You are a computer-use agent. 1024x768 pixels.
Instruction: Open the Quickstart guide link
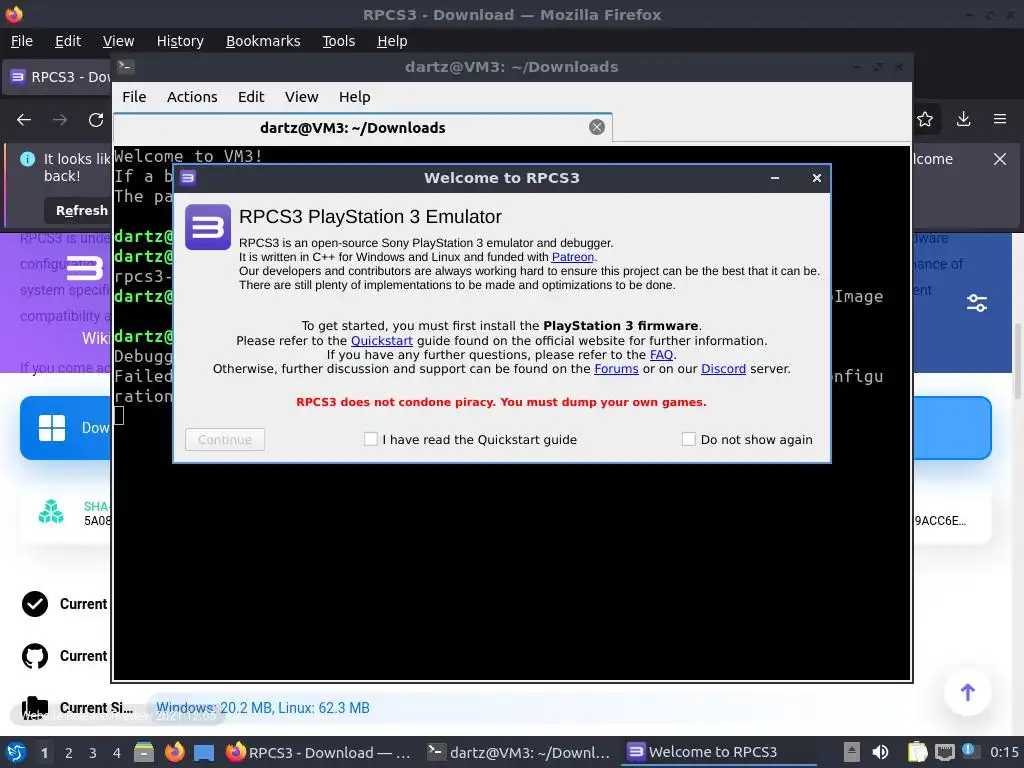click(x=381, y=340)
